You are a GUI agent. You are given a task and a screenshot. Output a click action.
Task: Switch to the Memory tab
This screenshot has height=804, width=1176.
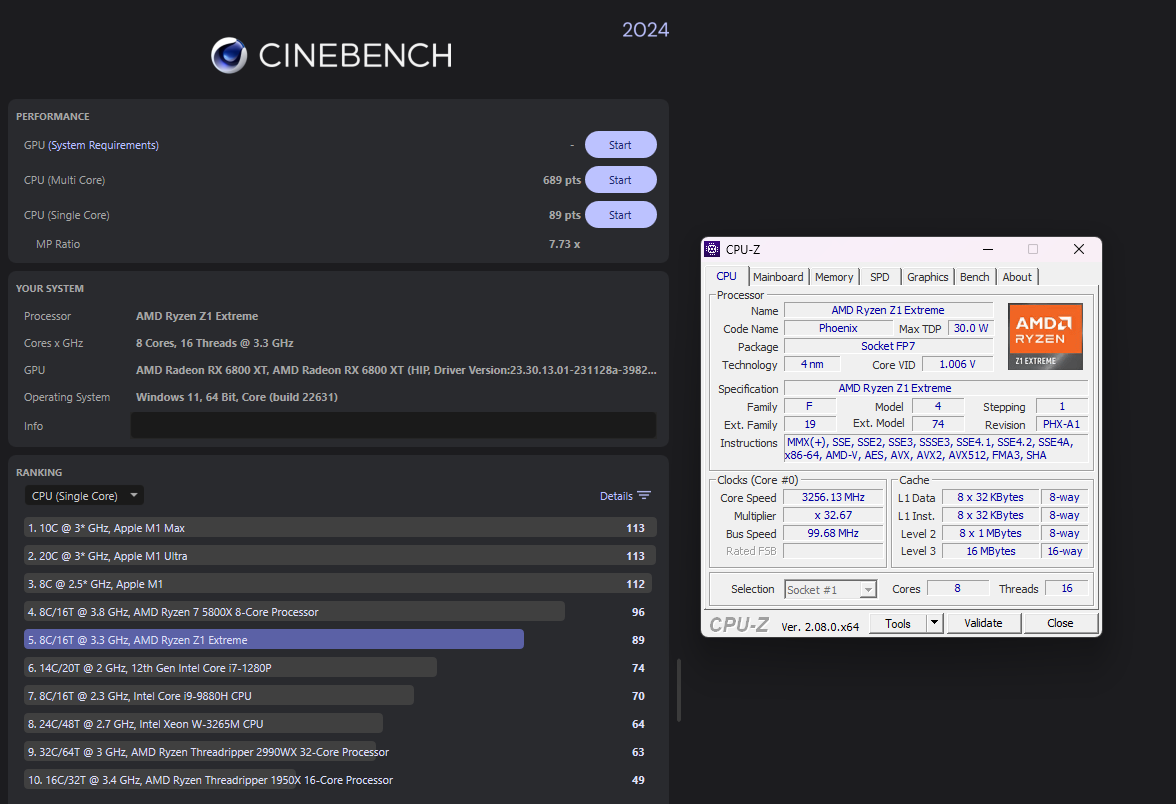pyautogui.click(x=834, y=276)
